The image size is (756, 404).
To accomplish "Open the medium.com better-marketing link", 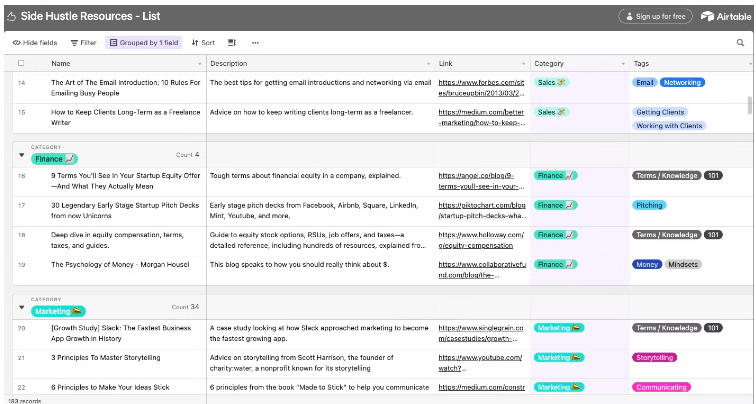I will coord(481,117).
